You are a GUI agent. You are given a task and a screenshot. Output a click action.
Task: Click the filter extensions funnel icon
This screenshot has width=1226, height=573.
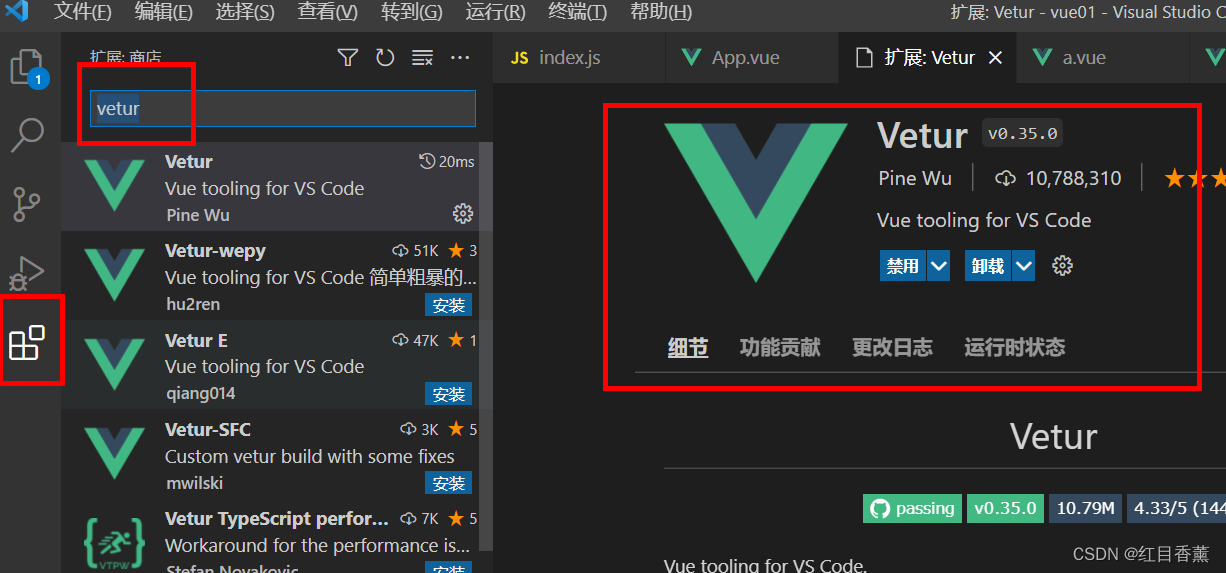[x=347, y=58]
